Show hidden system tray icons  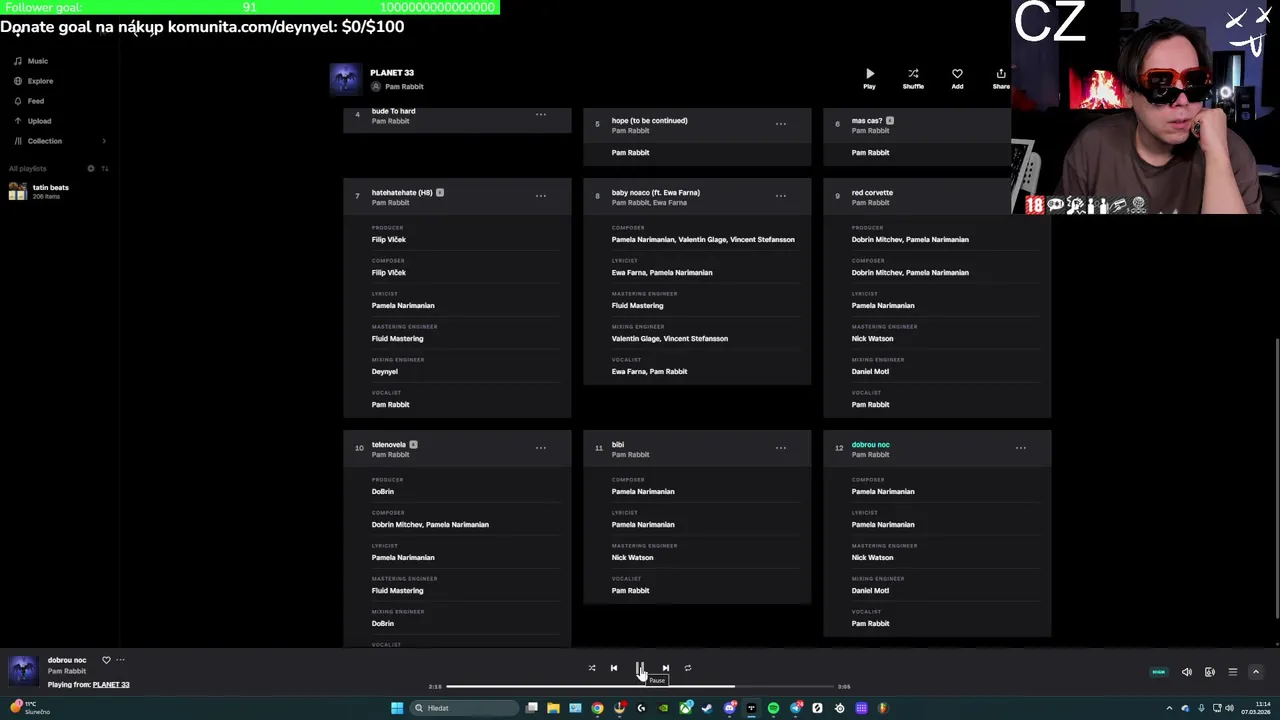pyautogui.click(x=1169, y=708)
